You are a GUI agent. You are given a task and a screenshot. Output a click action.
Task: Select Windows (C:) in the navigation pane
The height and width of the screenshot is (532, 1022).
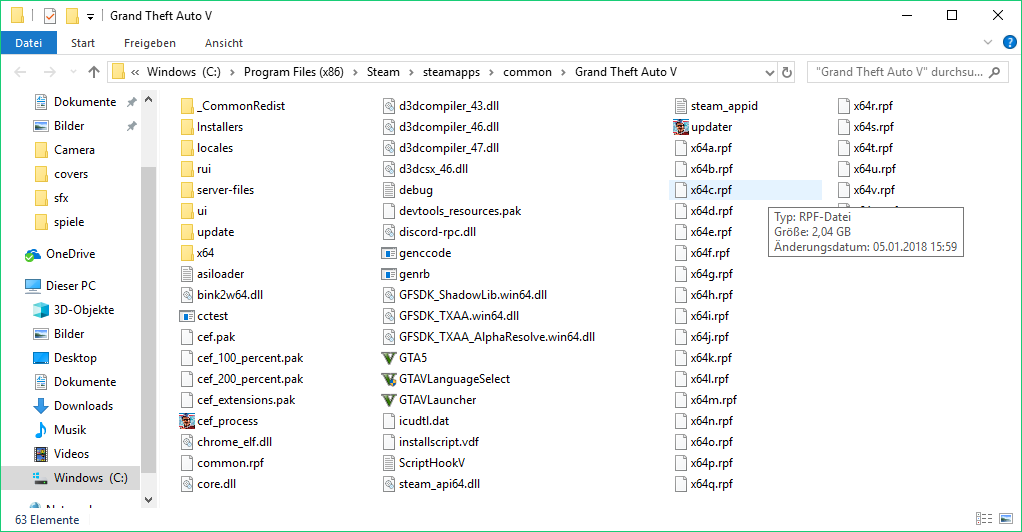70,478
